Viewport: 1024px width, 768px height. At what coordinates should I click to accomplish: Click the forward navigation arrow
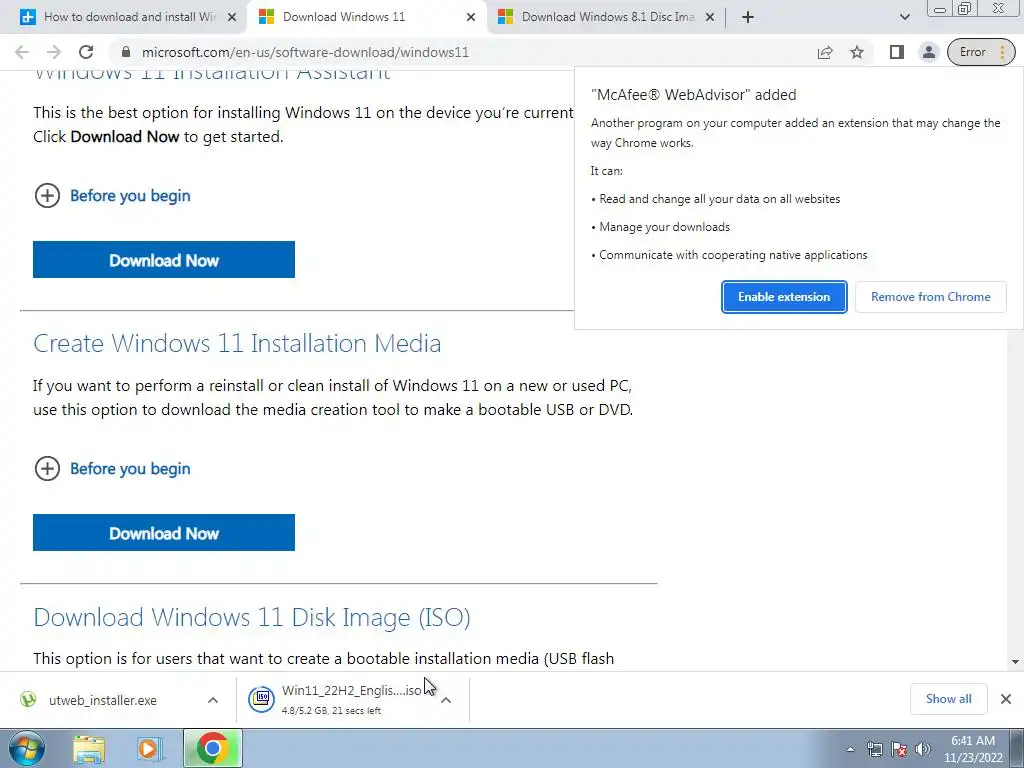point(54,52)
